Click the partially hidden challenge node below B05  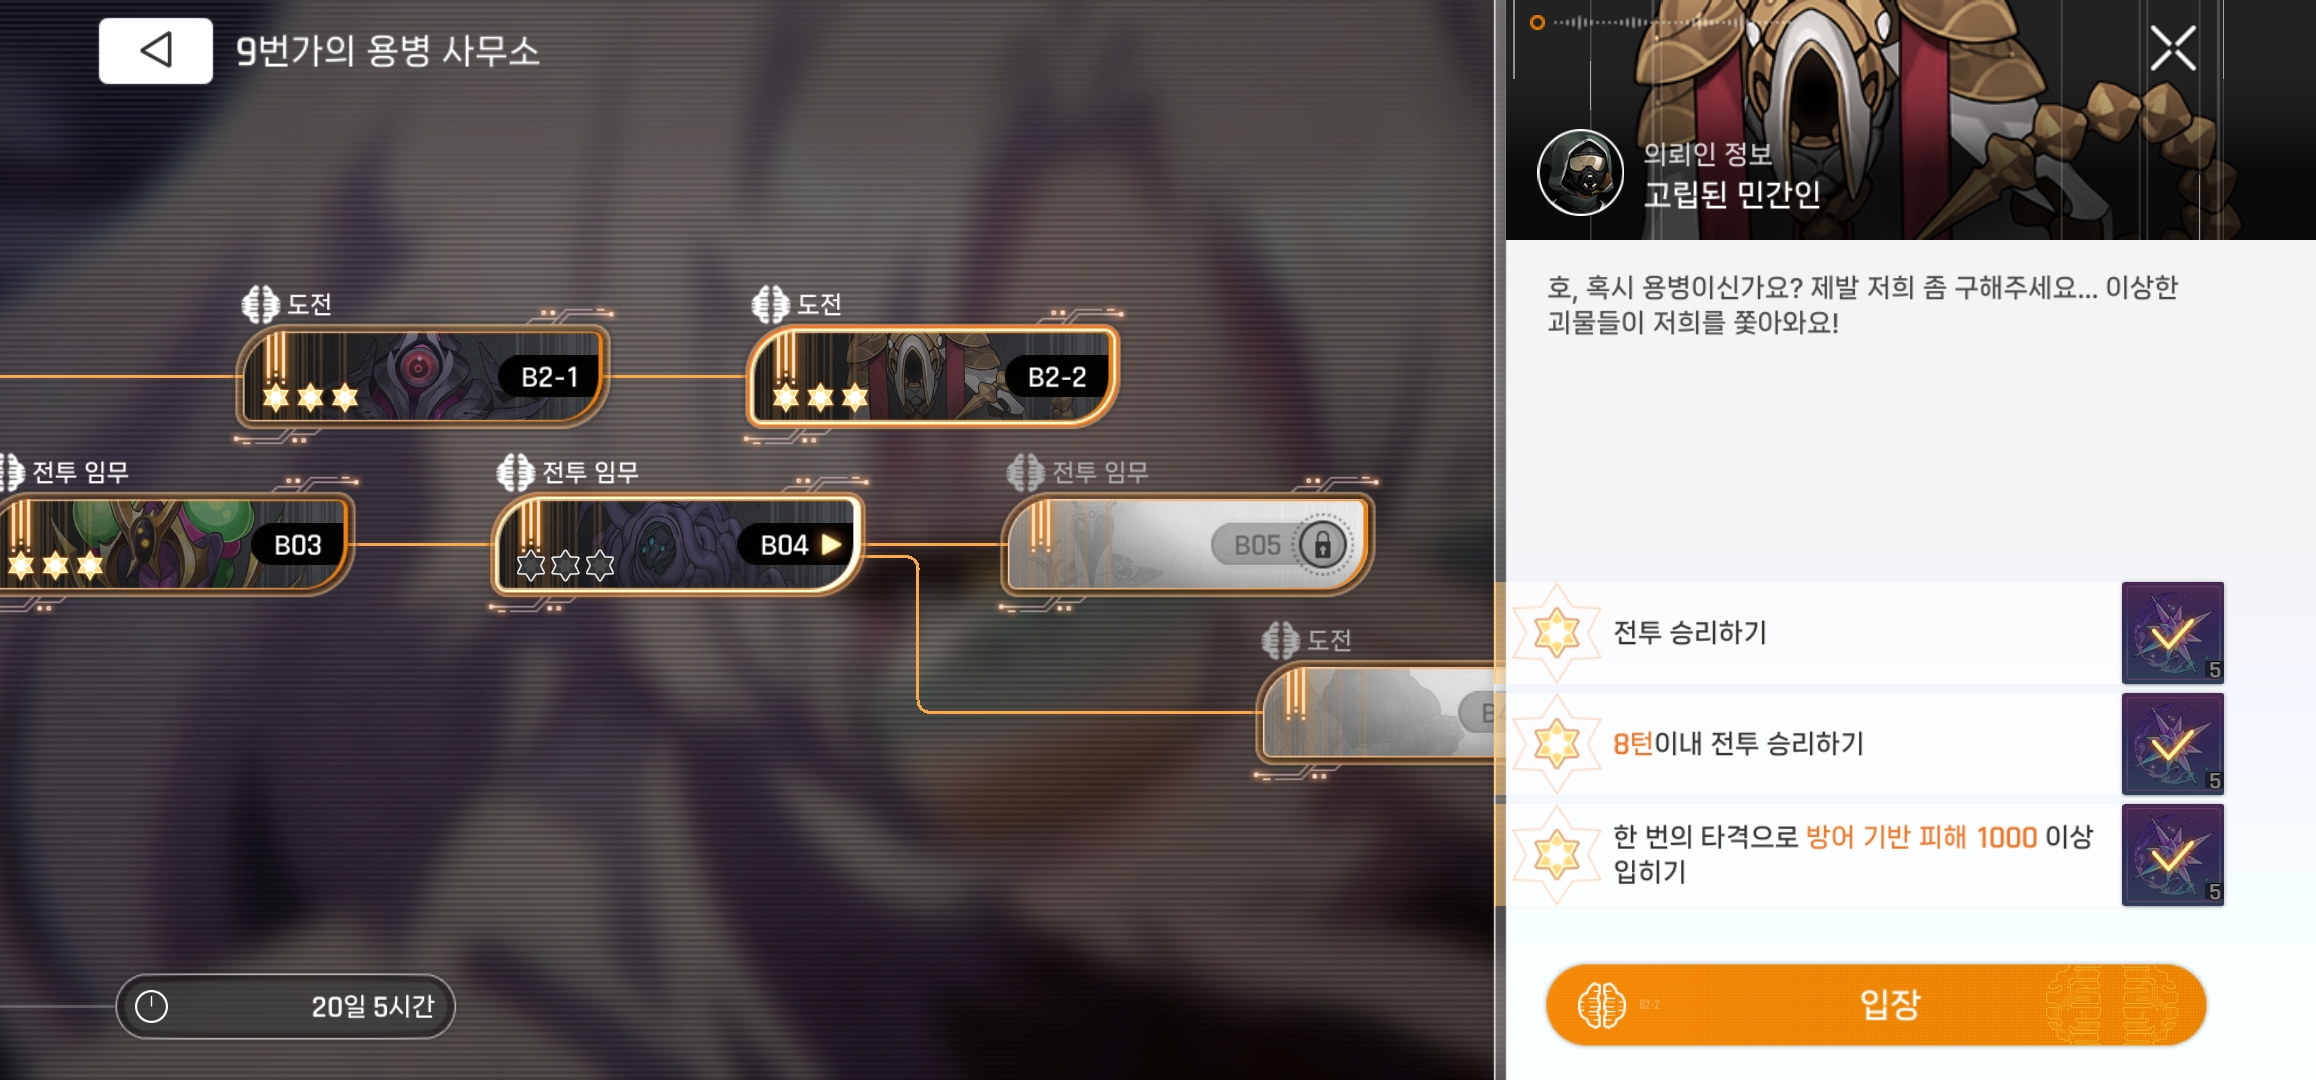click(x=1376, y=713)
